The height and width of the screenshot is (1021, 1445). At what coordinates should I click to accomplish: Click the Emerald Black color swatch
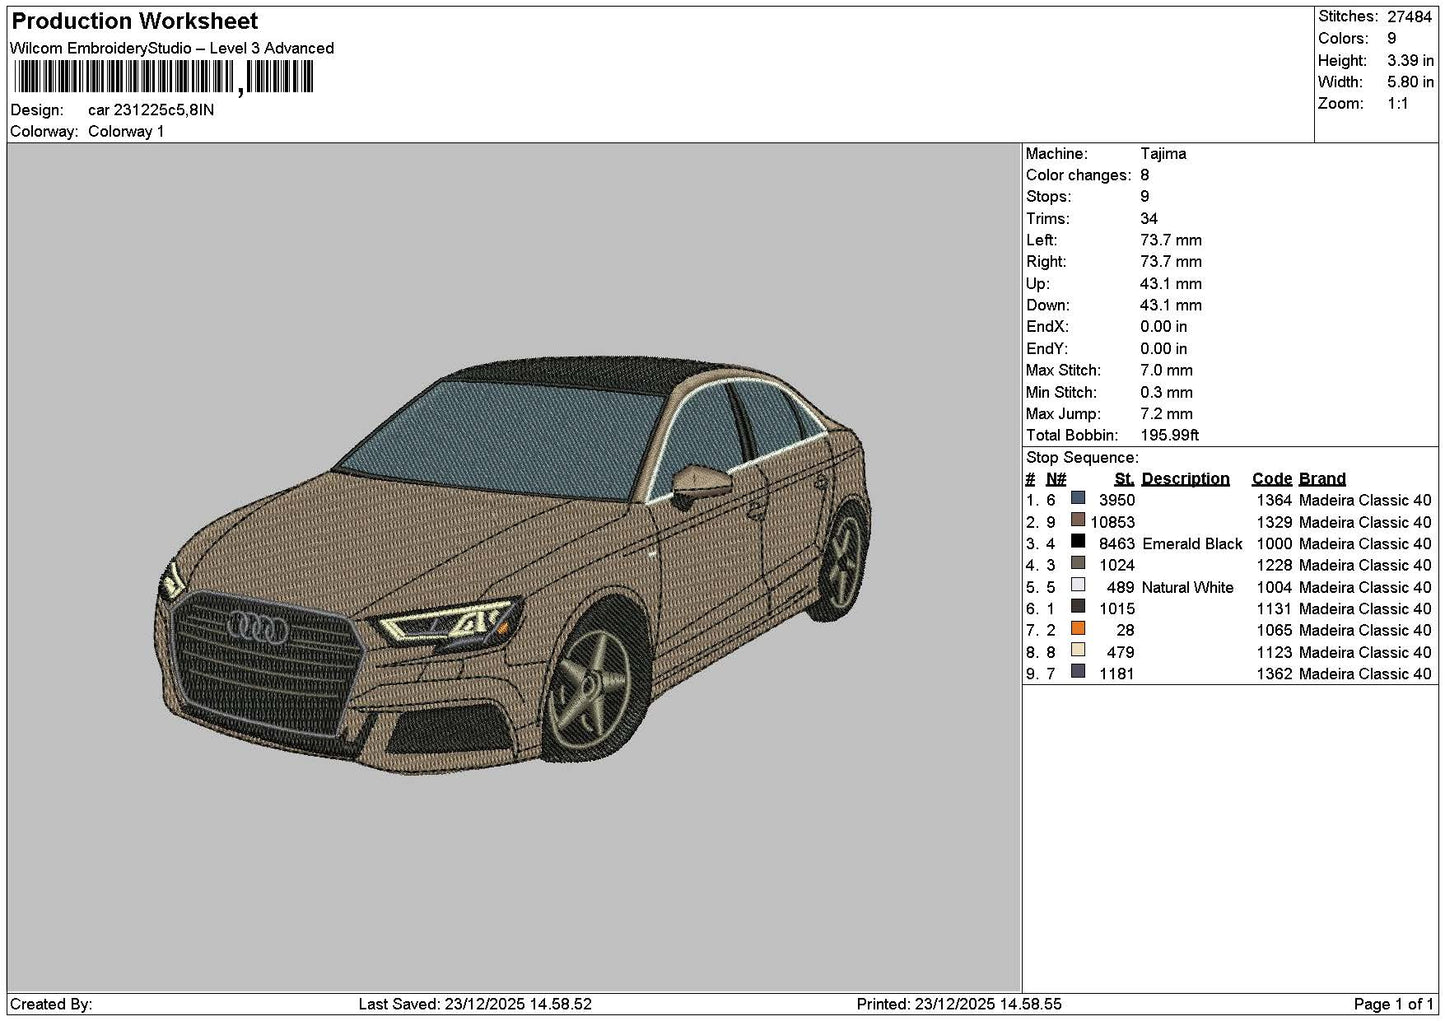[1078, 542]
